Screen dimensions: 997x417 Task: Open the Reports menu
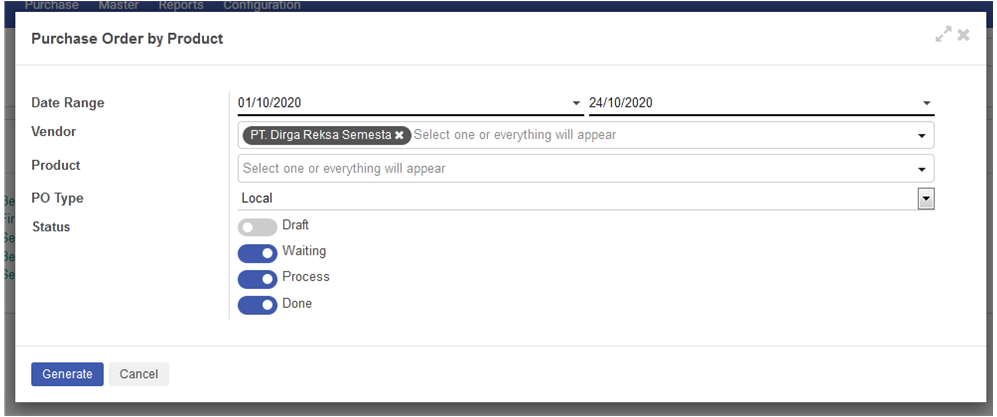(x=180, y=5)
